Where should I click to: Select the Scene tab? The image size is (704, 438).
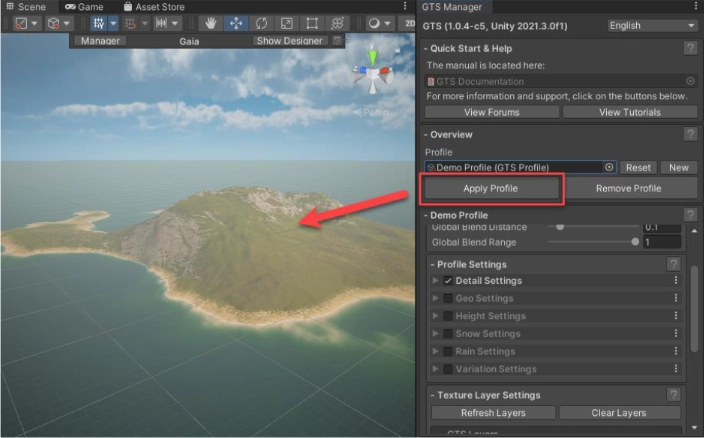(x=26, y=7)
